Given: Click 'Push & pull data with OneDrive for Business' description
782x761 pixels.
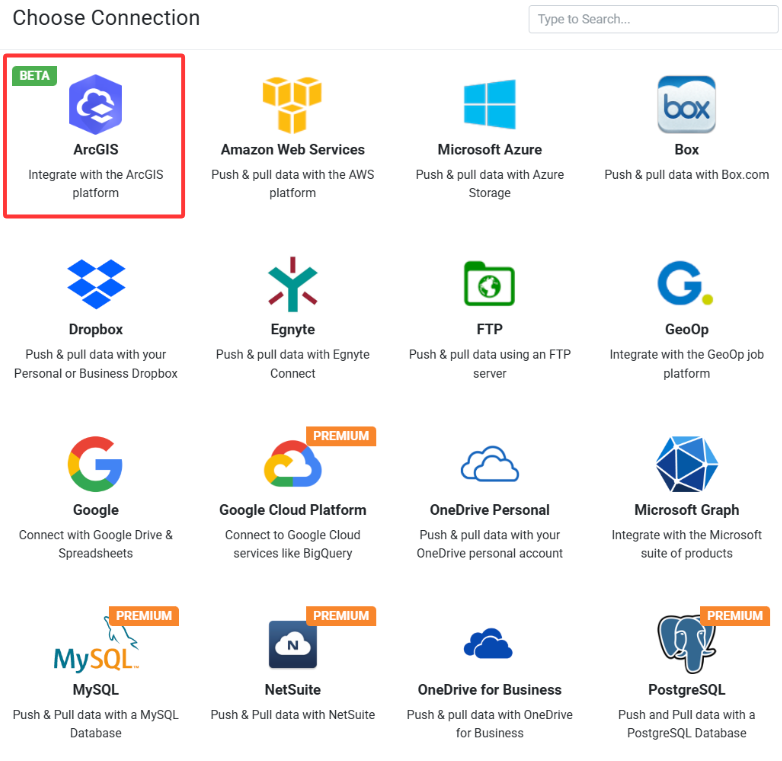Looking at the screenshot, I should tap(490, 724).
